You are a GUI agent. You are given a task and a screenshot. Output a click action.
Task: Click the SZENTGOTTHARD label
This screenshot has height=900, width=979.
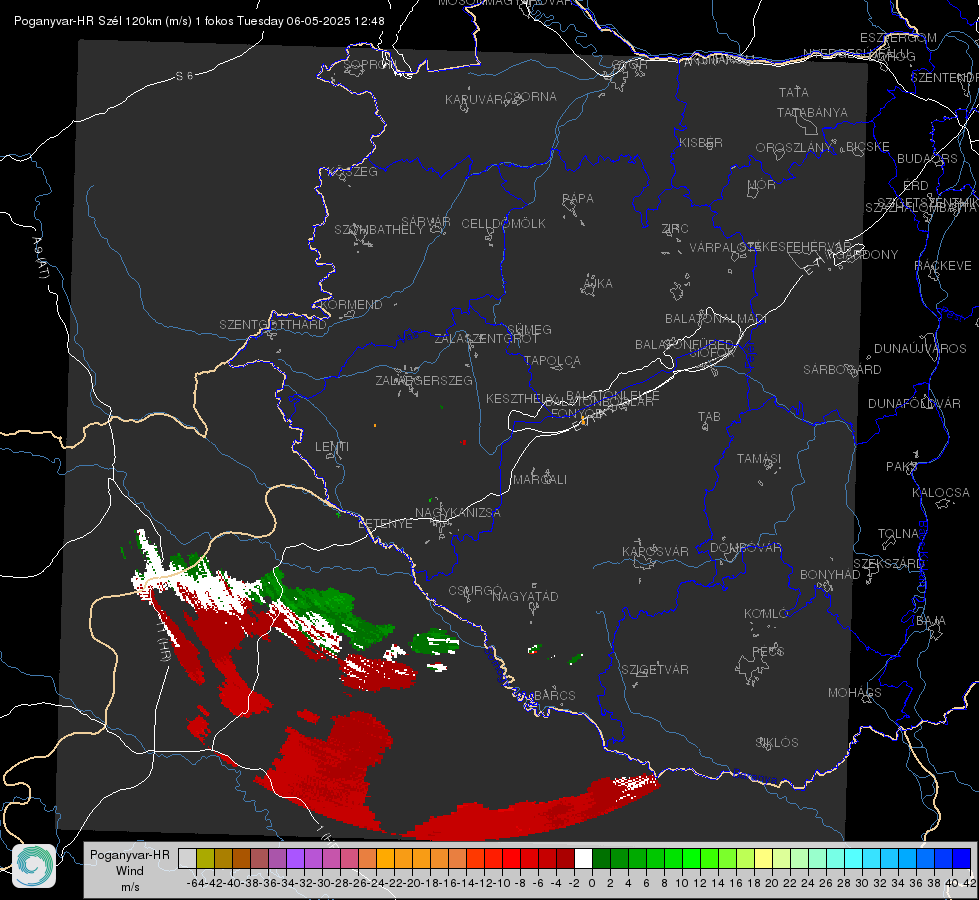click(x=273, y=325)
